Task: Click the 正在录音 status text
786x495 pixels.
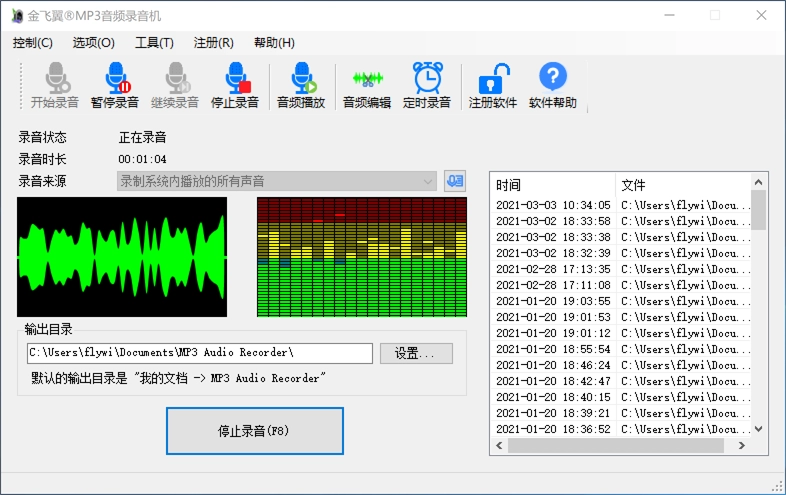Action: tap(142, 137)
